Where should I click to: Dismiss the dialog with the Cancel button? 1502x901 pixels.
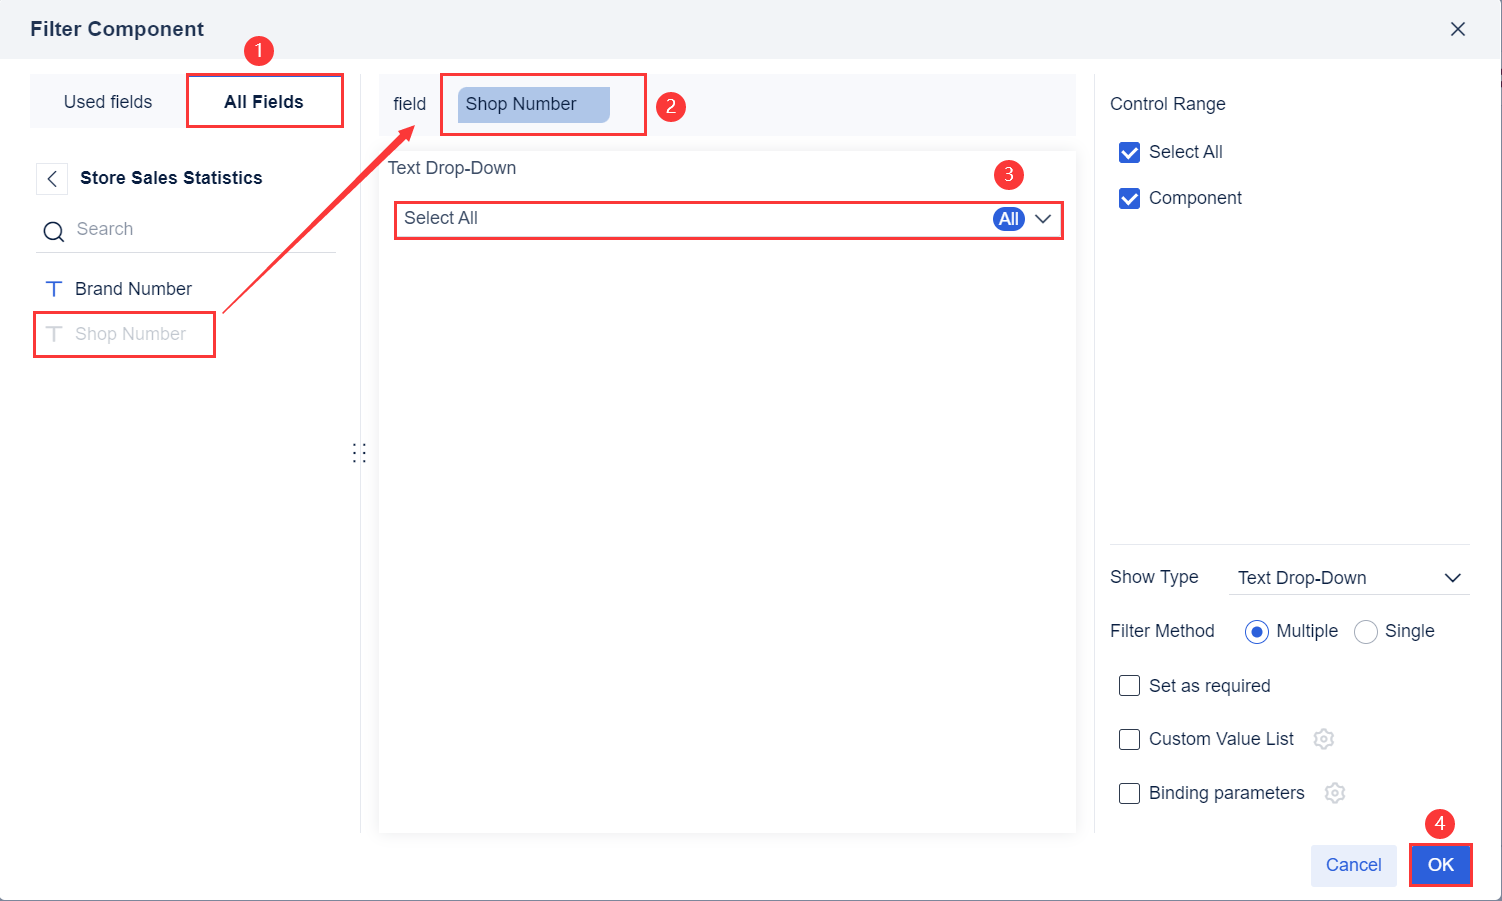point(1353,865)
